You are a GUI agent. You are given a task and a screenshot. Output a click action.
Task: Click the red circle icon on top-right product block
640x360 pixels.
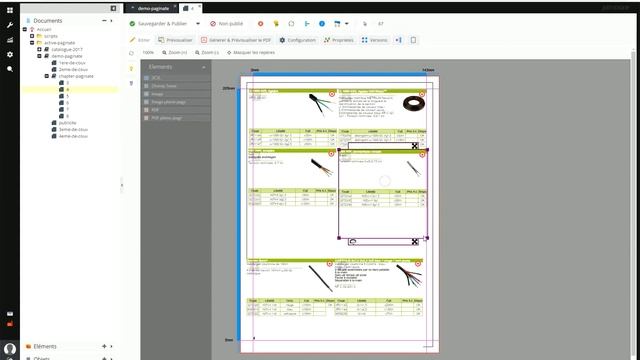click(x=422, y=94)
